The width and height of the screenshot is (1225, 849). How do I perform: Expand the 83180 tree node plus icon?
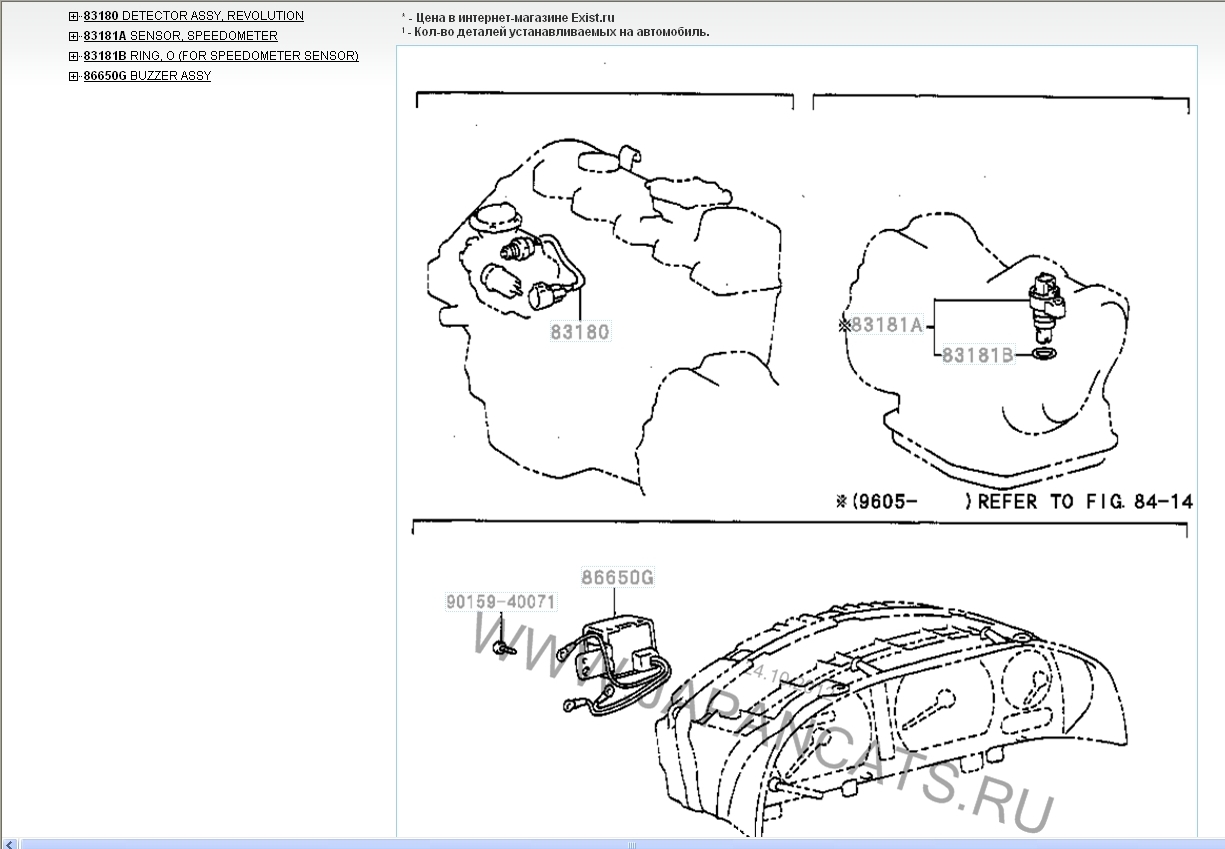coord(74,17)
